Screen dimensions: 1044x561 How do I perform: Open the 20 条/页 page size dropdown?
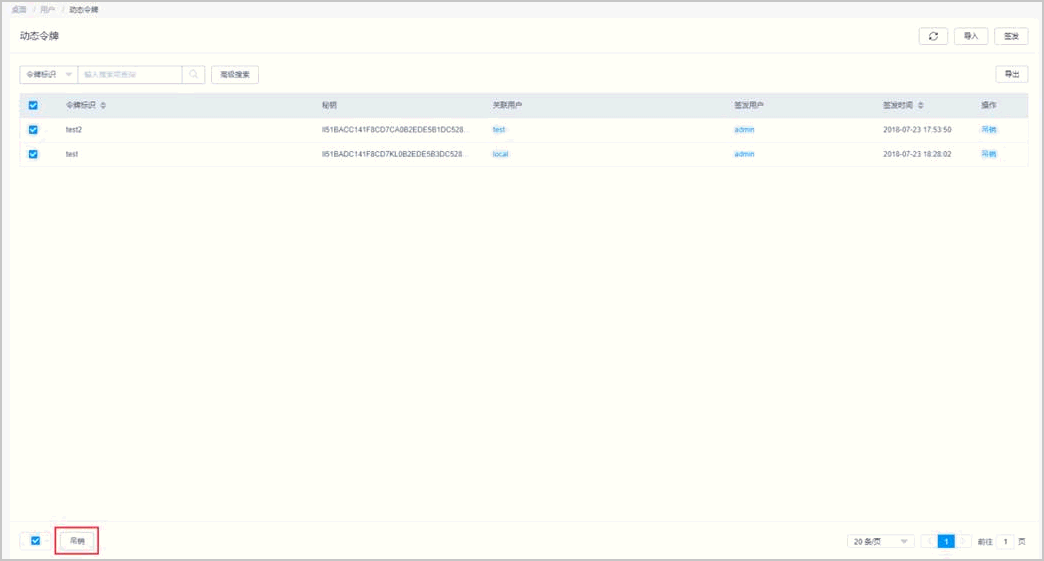click(x=880, y=541)
